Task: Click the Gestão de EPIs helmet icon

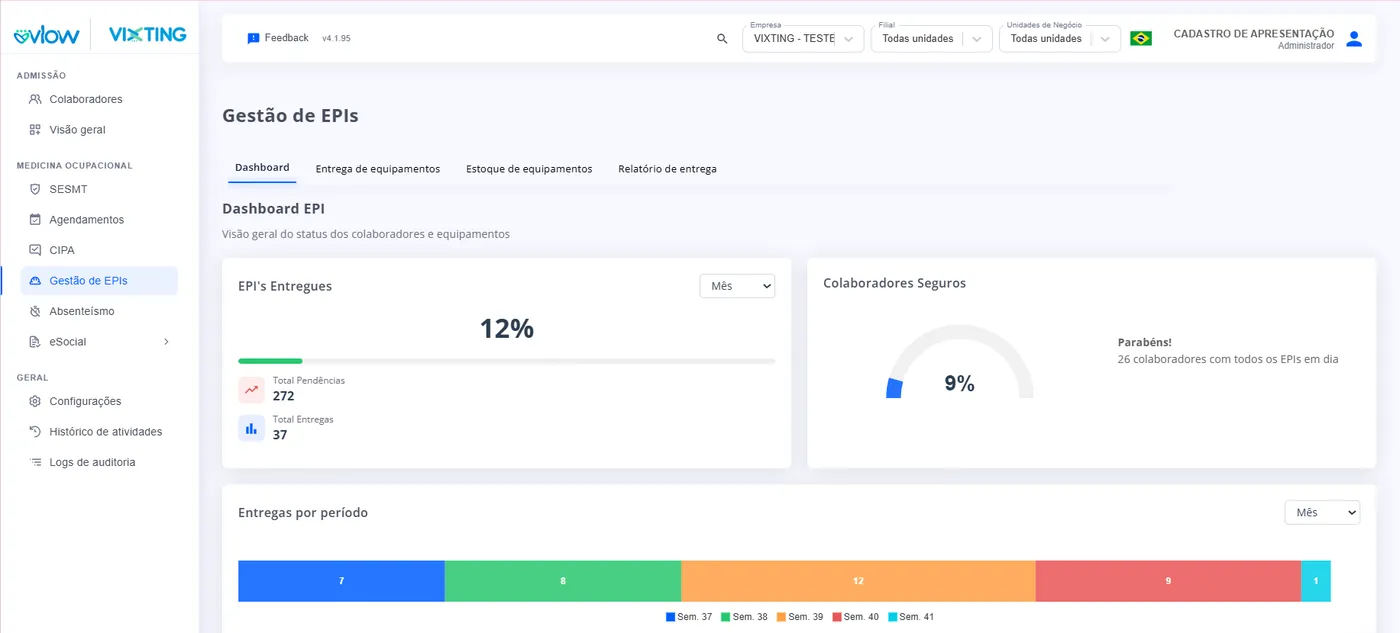Action: 35,281
